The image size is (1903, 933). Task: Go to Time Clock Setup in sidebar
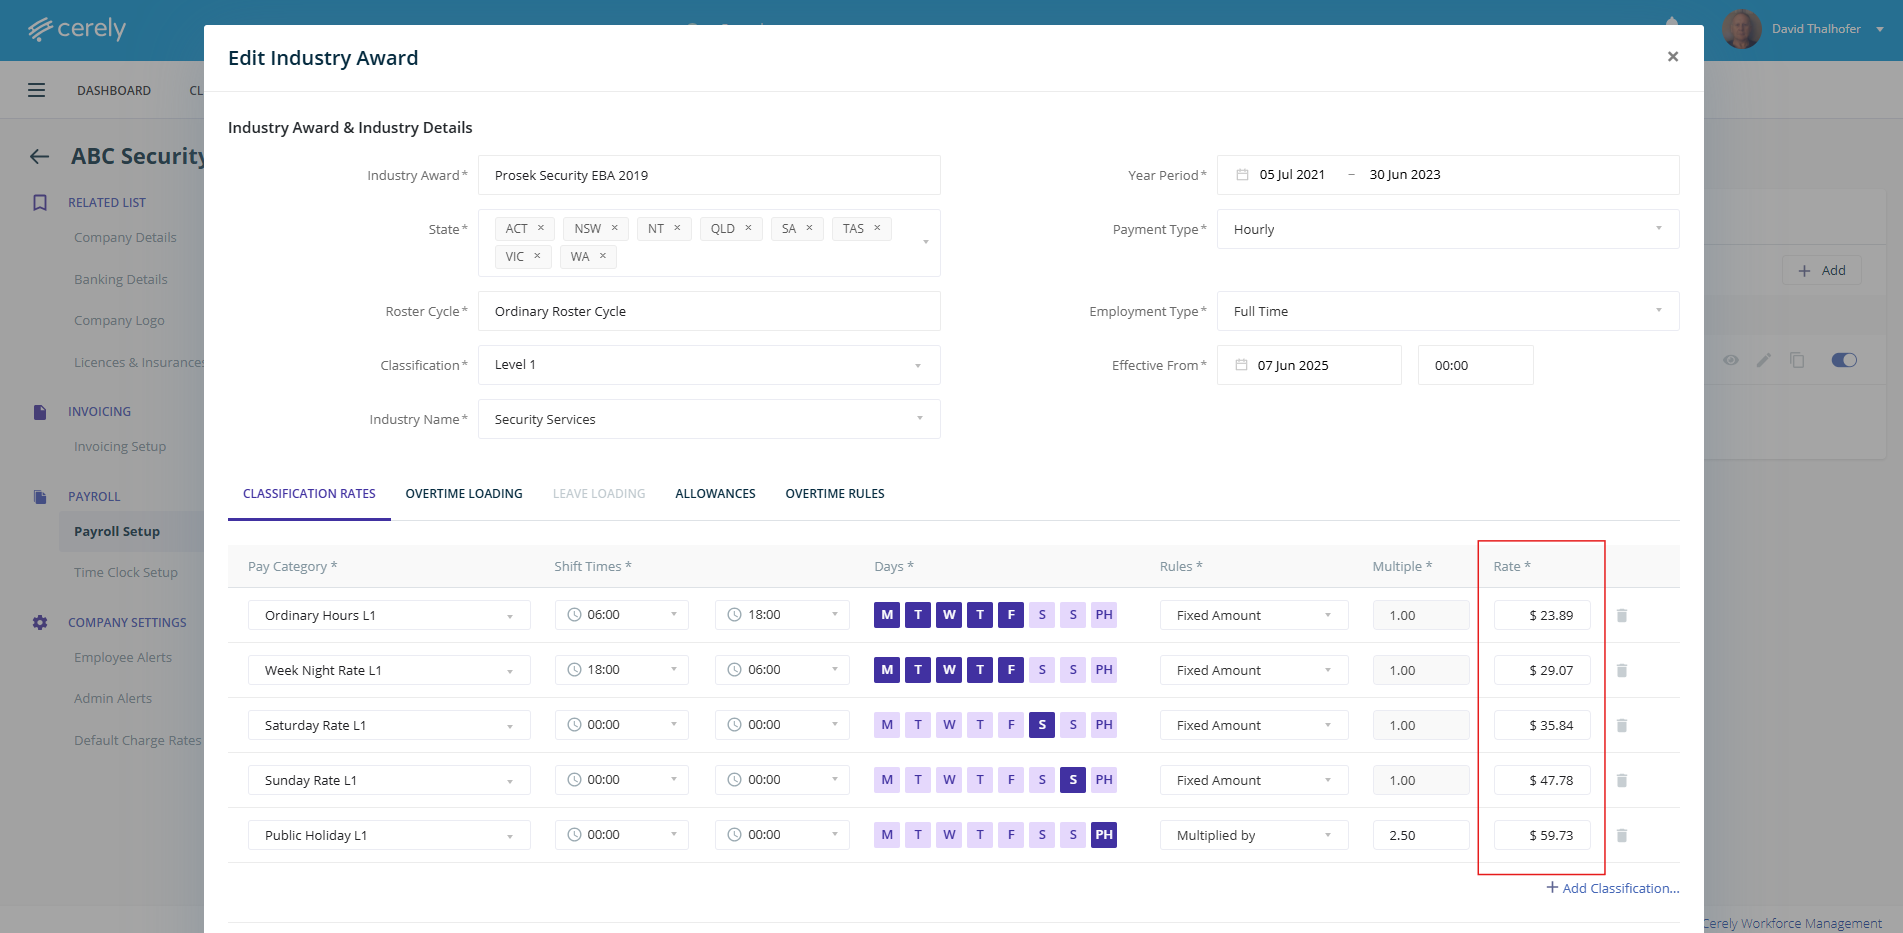[126, 573]
